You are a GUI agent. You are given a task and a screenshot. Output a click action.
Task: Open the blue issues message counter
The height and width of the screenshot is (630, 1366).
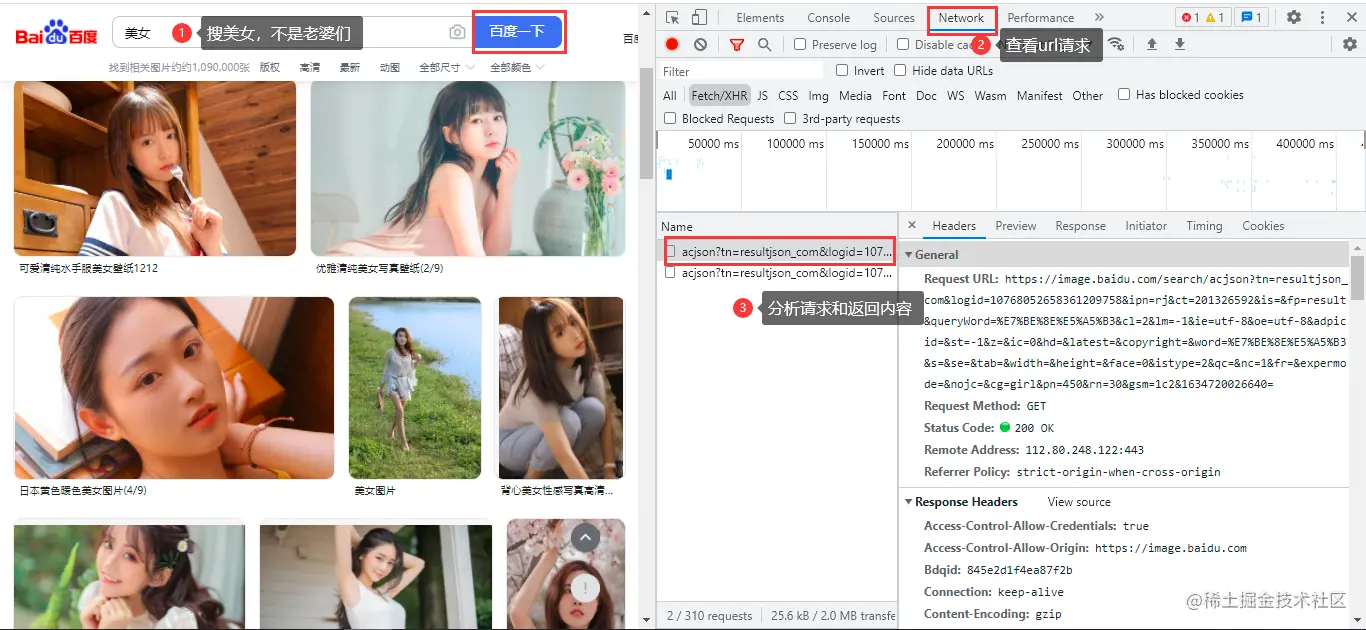(x=1251, y=17)
